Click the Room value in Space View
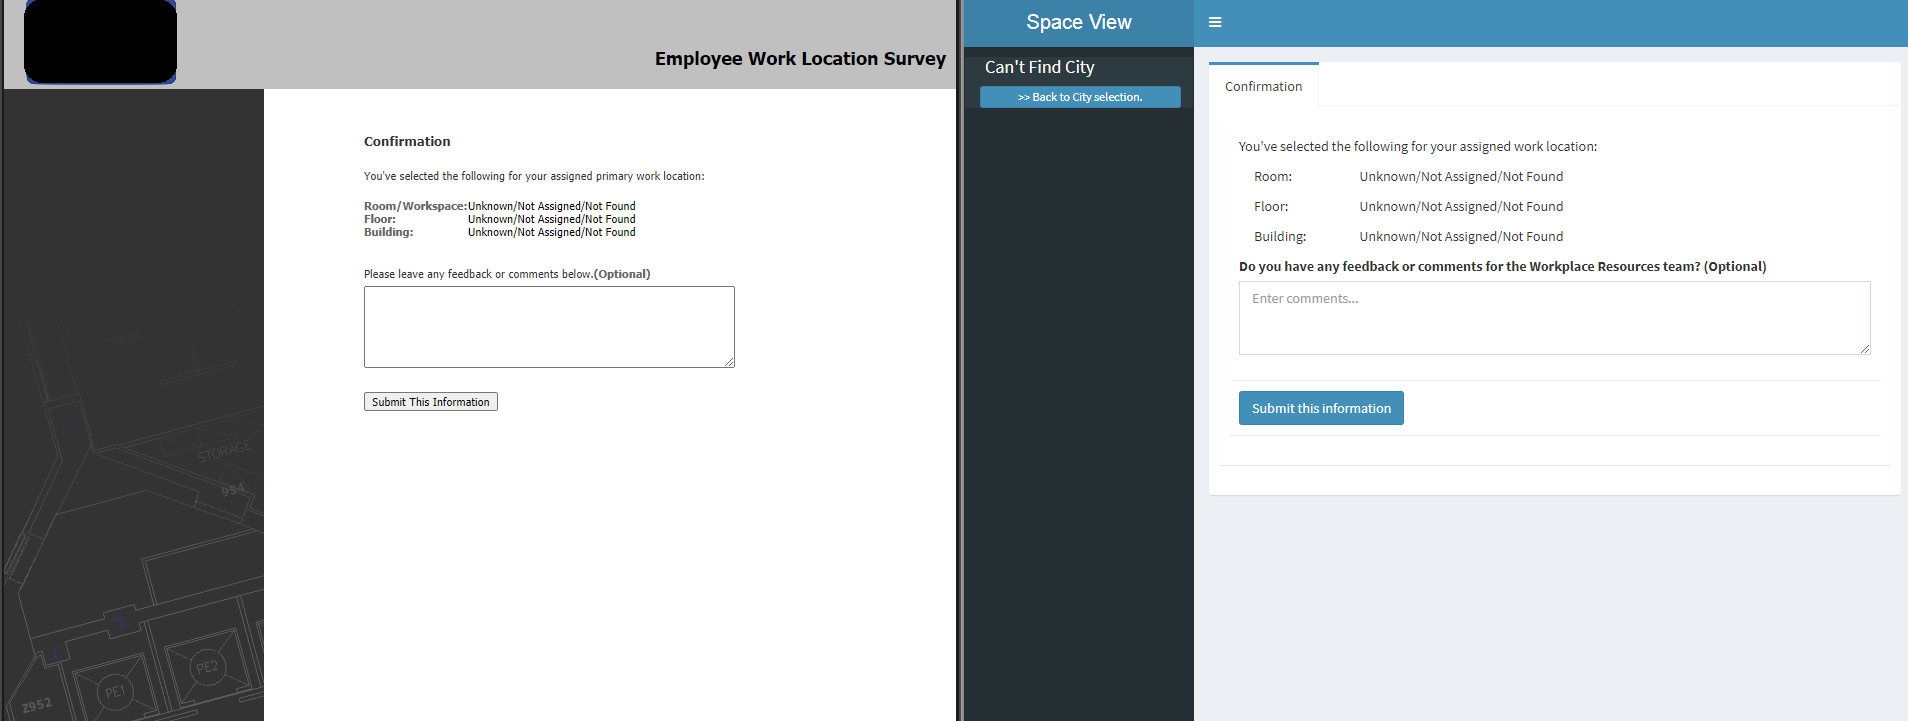The height and width of the screenshot is (721, 1908). coord(1461,176)
